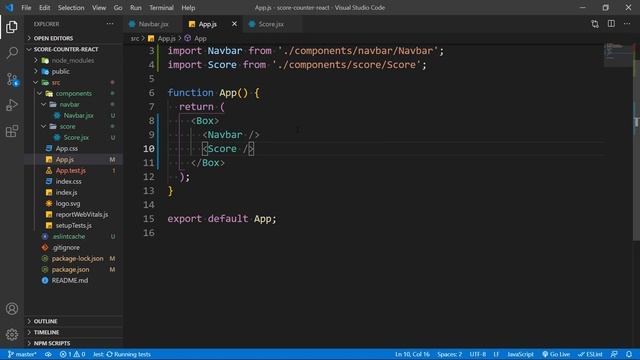Image resolution: width=640 pixels, height=360 pixels.
Task: Open the Search view in activity bar
Action: click(12, 53)
